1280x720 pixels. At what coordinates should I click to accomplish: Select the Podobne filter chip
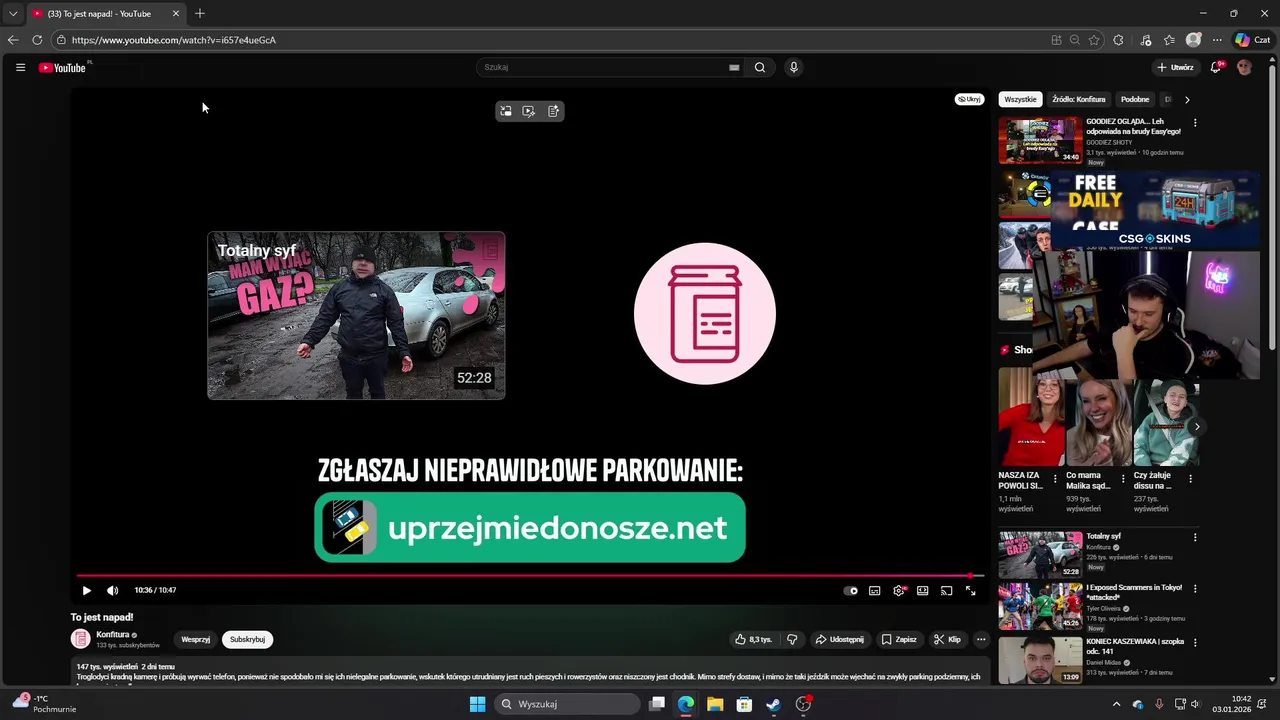coord(1135,99)
